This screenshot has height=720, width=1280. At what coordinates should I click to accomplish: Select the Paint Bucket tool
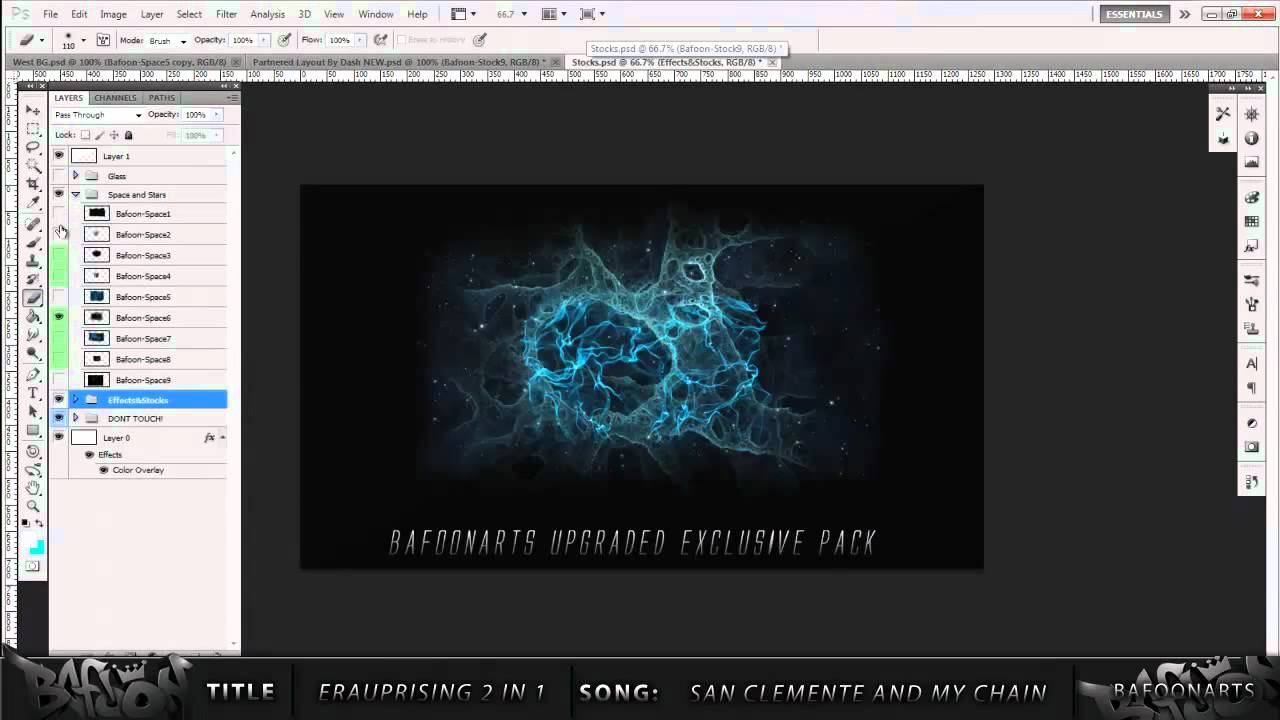(x=33, y=317)
